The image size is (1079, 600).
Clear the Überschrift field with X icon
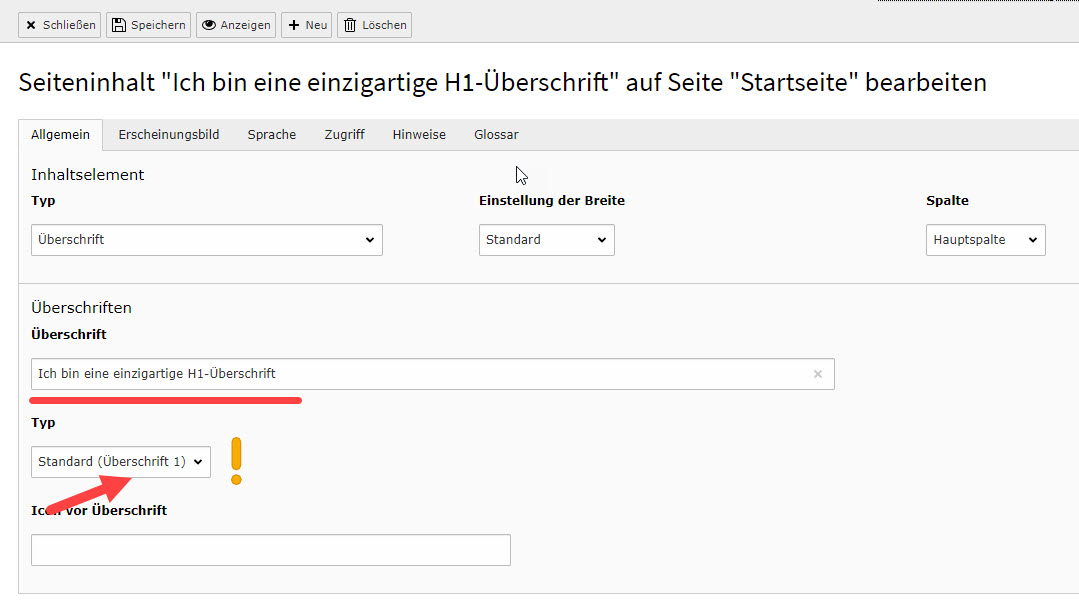[x=818, y=374]
